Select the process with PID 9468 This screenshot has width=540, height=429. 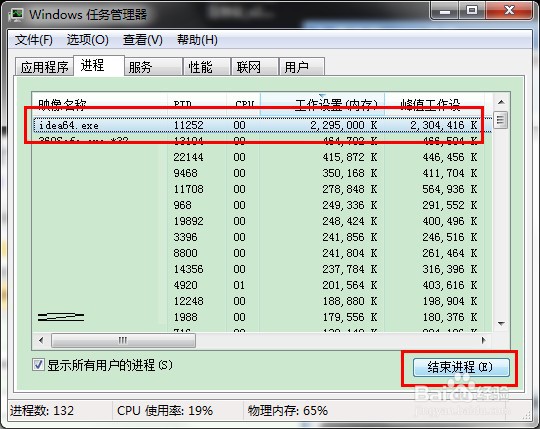262,173
